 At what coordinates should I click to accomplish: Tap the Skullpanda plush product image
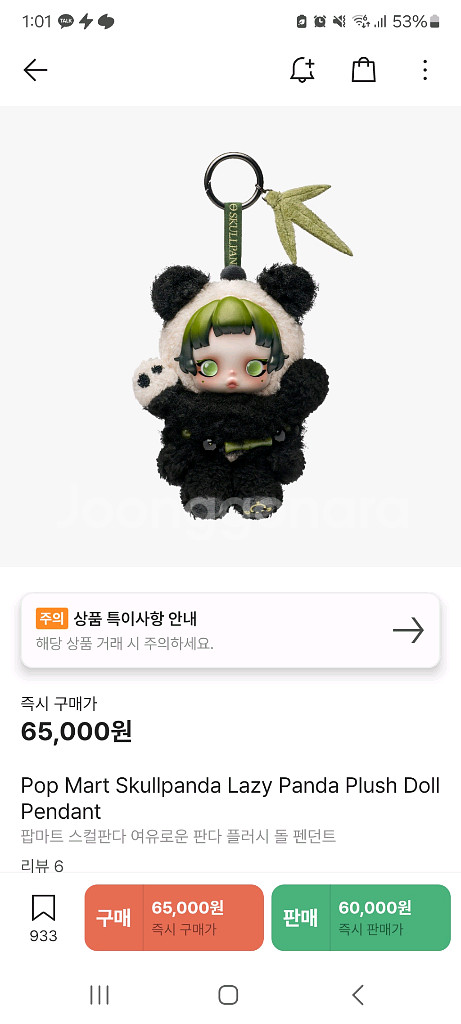(x=230, y=336)
